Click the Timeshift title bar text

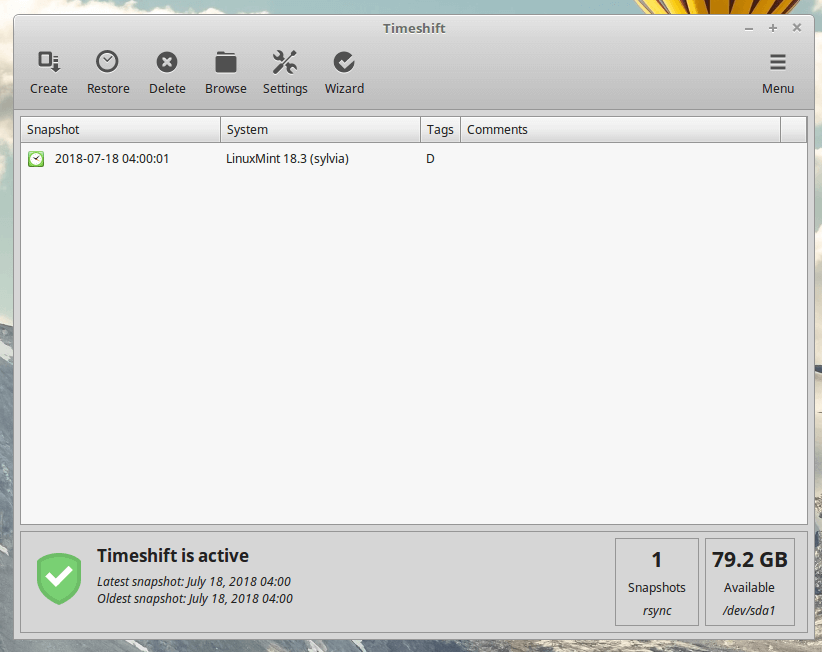[x=414, y=28]
